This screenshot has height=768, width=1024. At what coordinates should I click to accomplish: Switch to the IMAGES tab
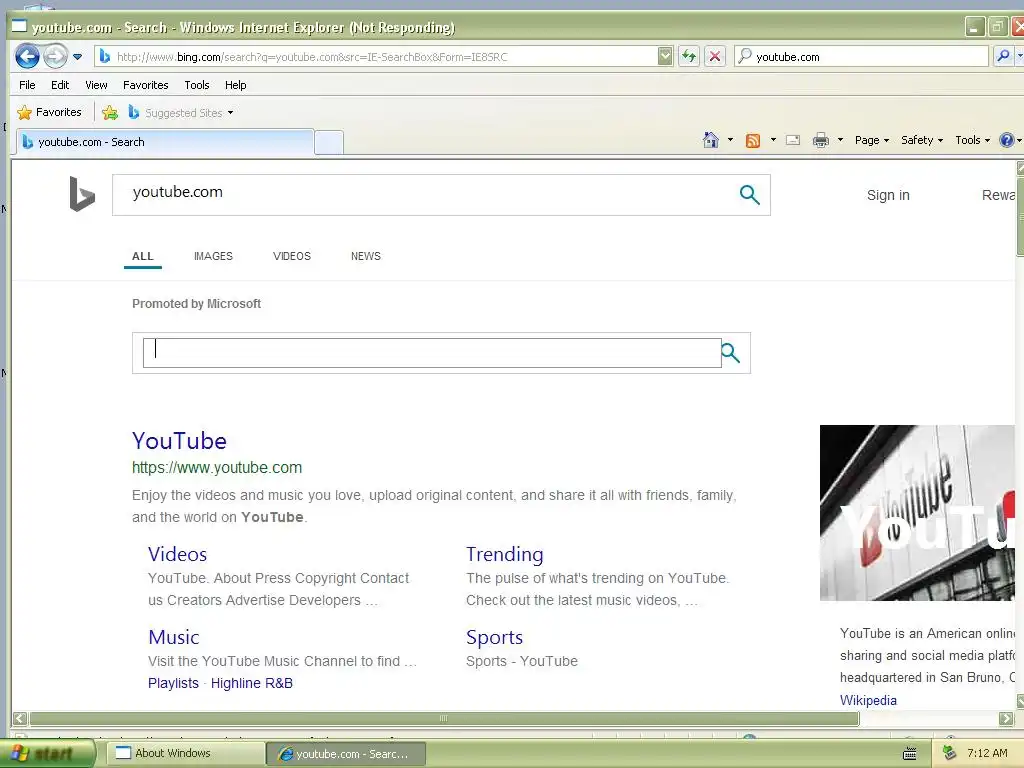point(213,256)
